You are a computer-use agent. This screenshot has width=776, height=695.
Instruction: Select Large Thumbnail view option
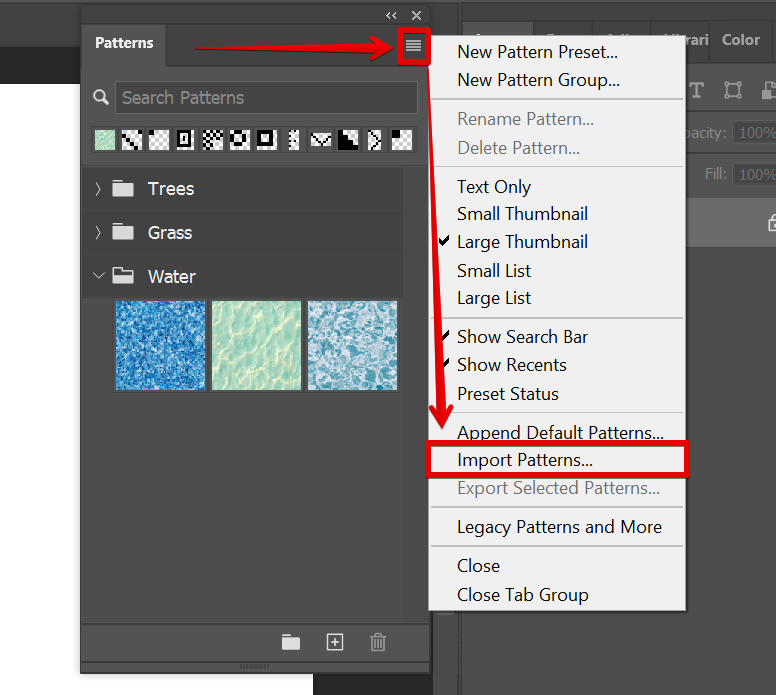click(522, 242)
